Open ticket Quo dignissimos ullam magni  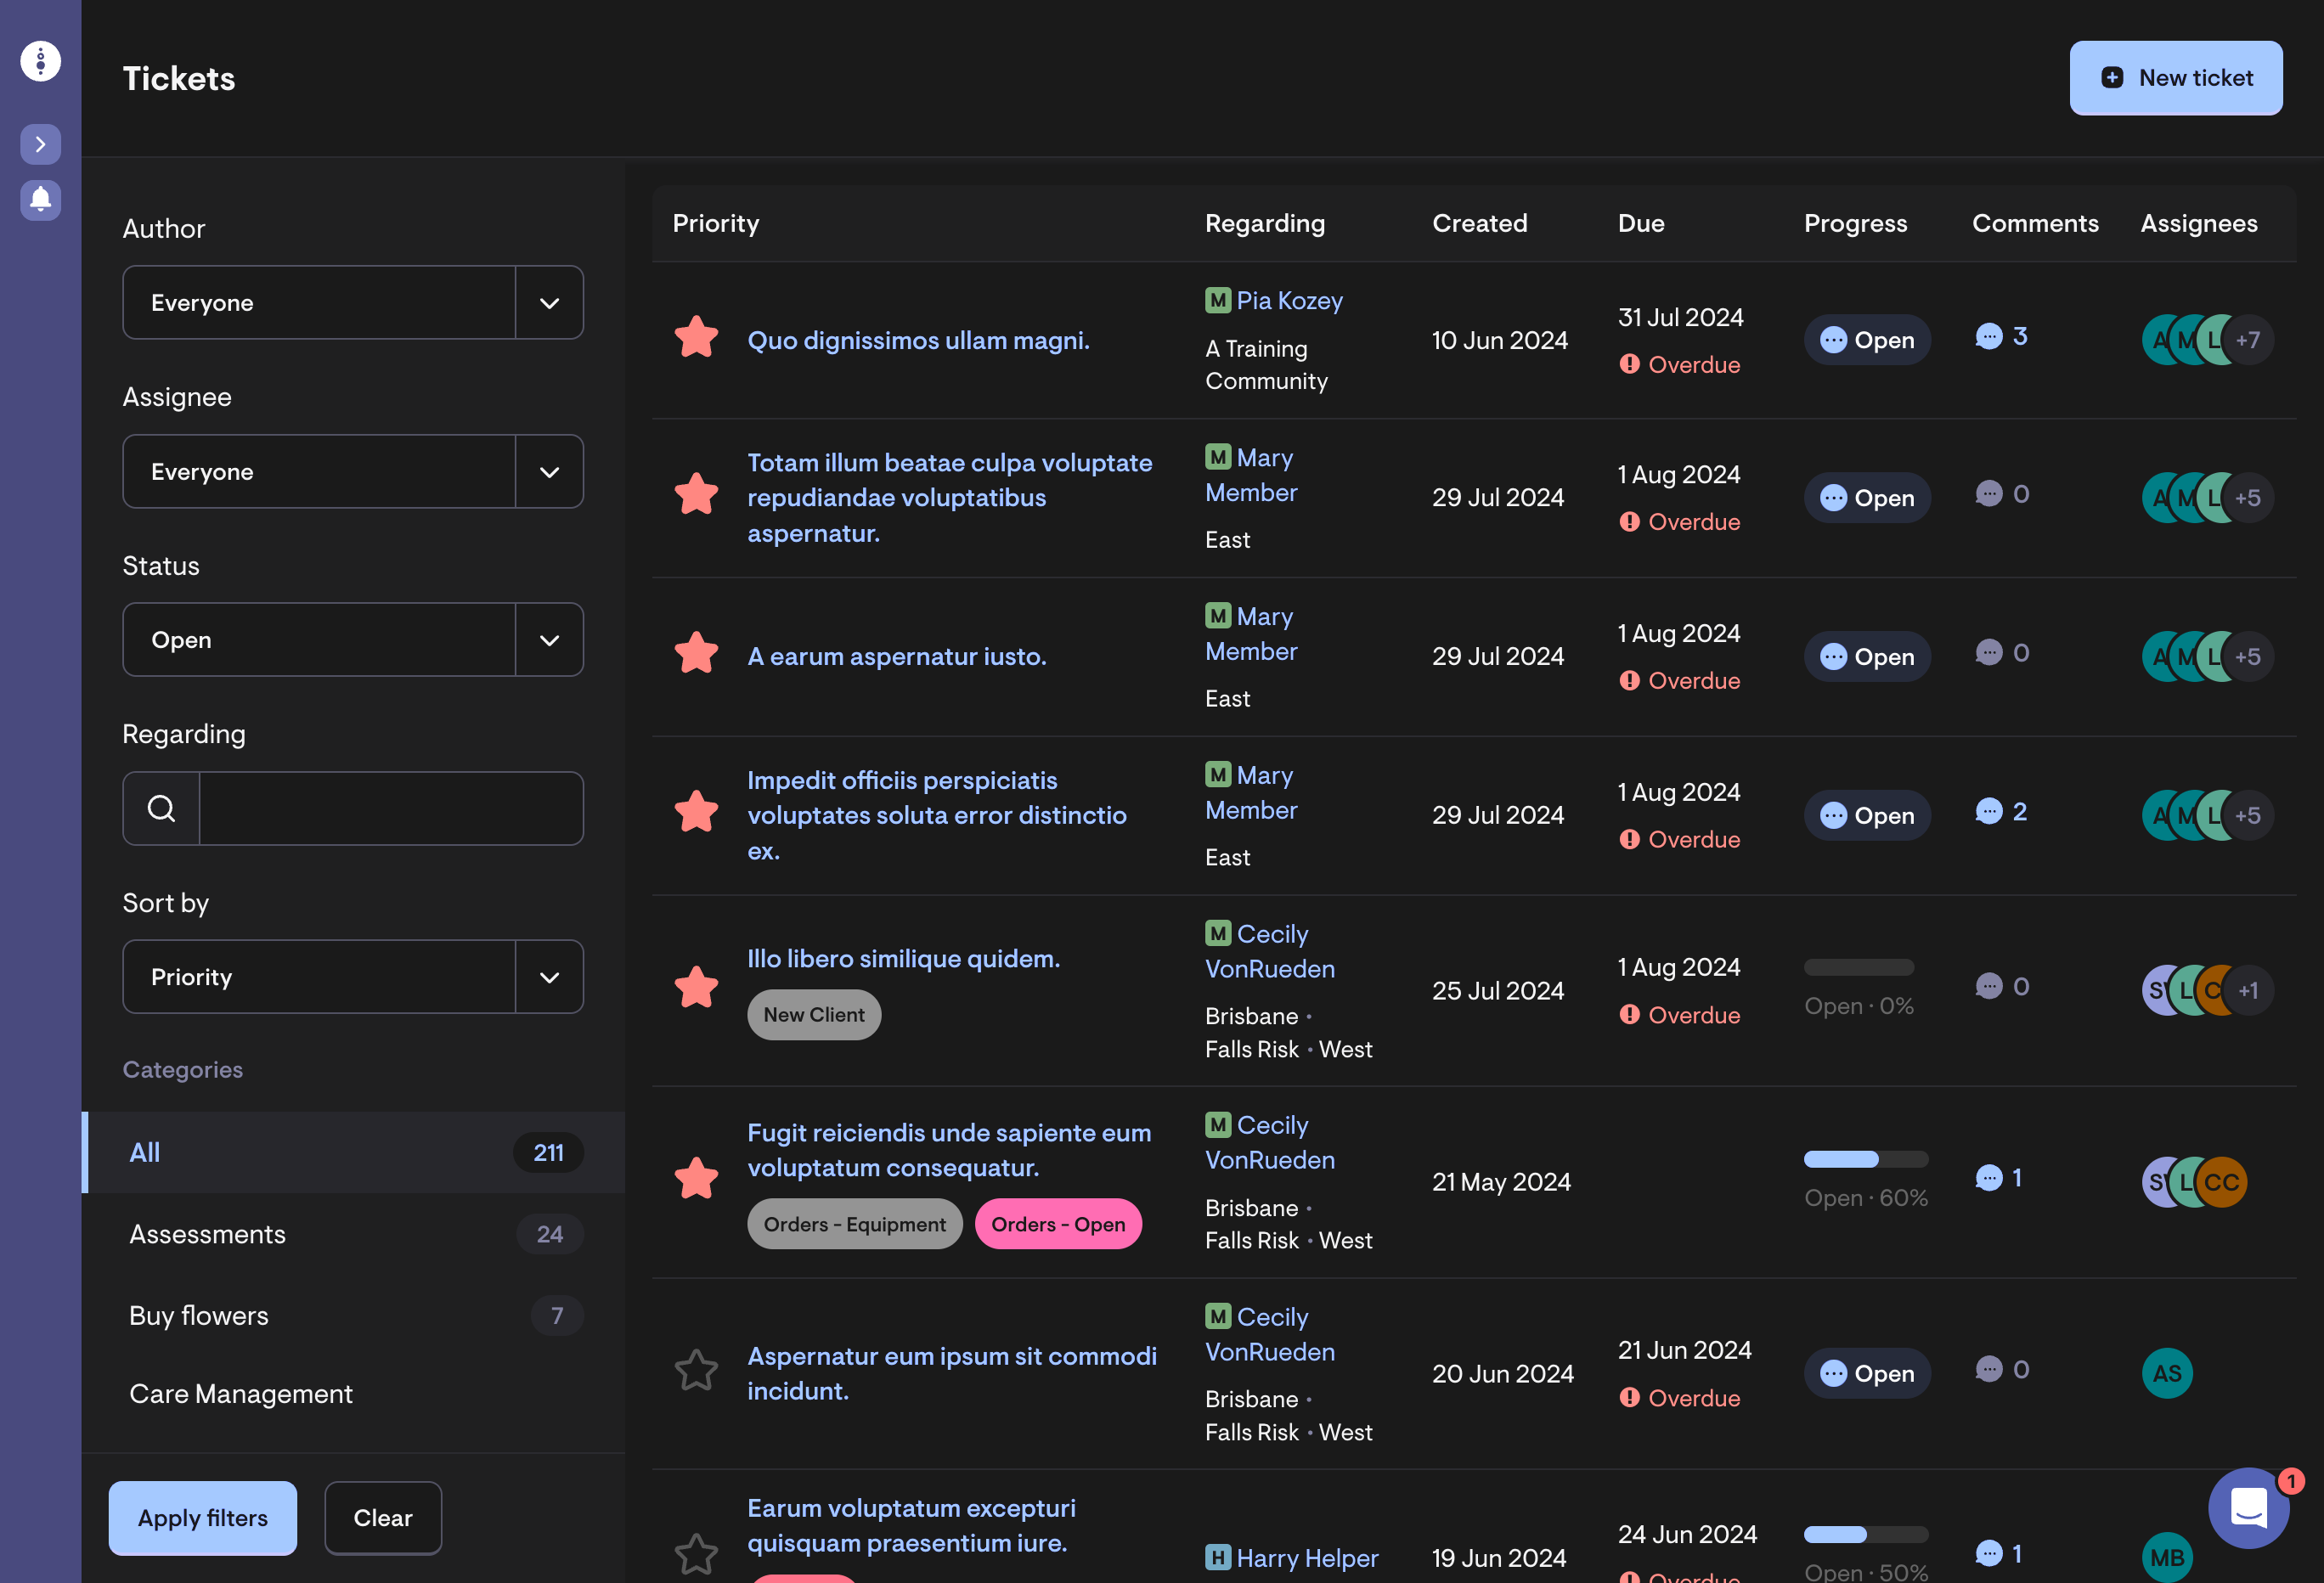tap(918, 340)
